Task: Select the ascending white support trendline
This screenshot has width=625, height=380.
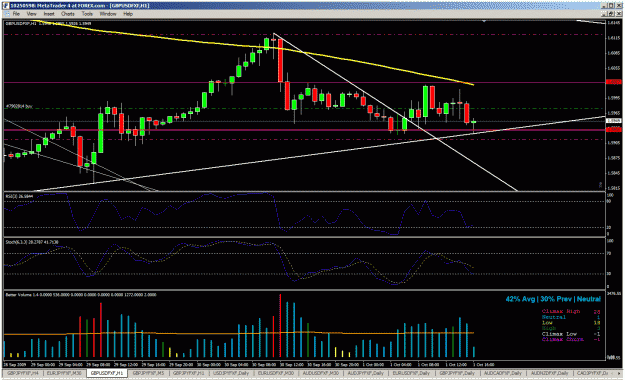Action: 319,155
